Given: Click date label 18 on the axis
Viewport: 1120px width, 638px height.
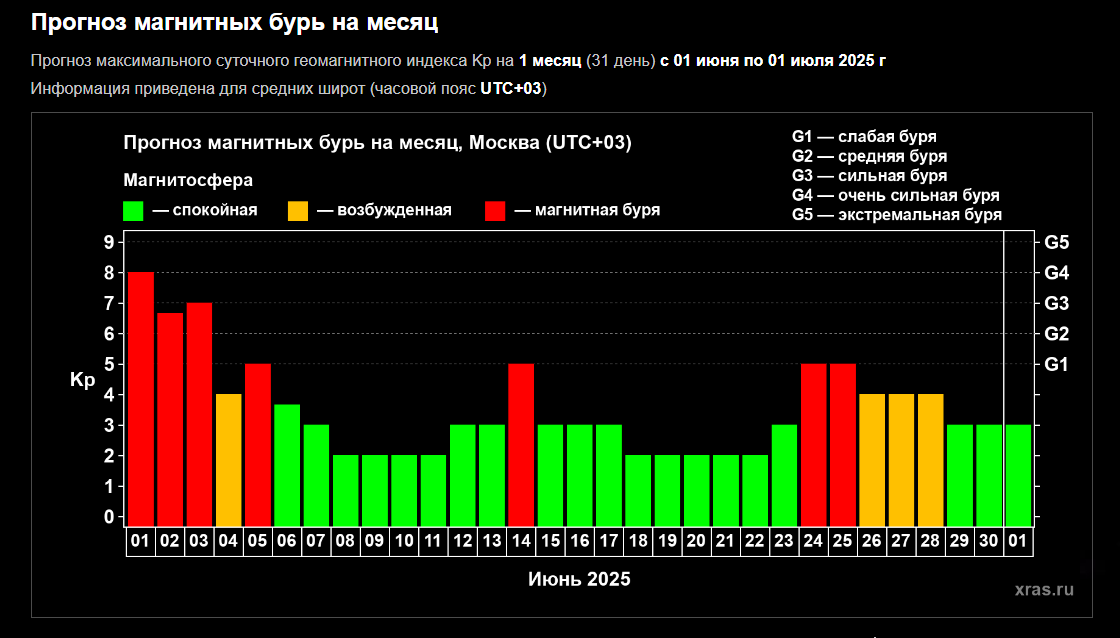Looking at the screenshot, I should click(x=638, y=541).
